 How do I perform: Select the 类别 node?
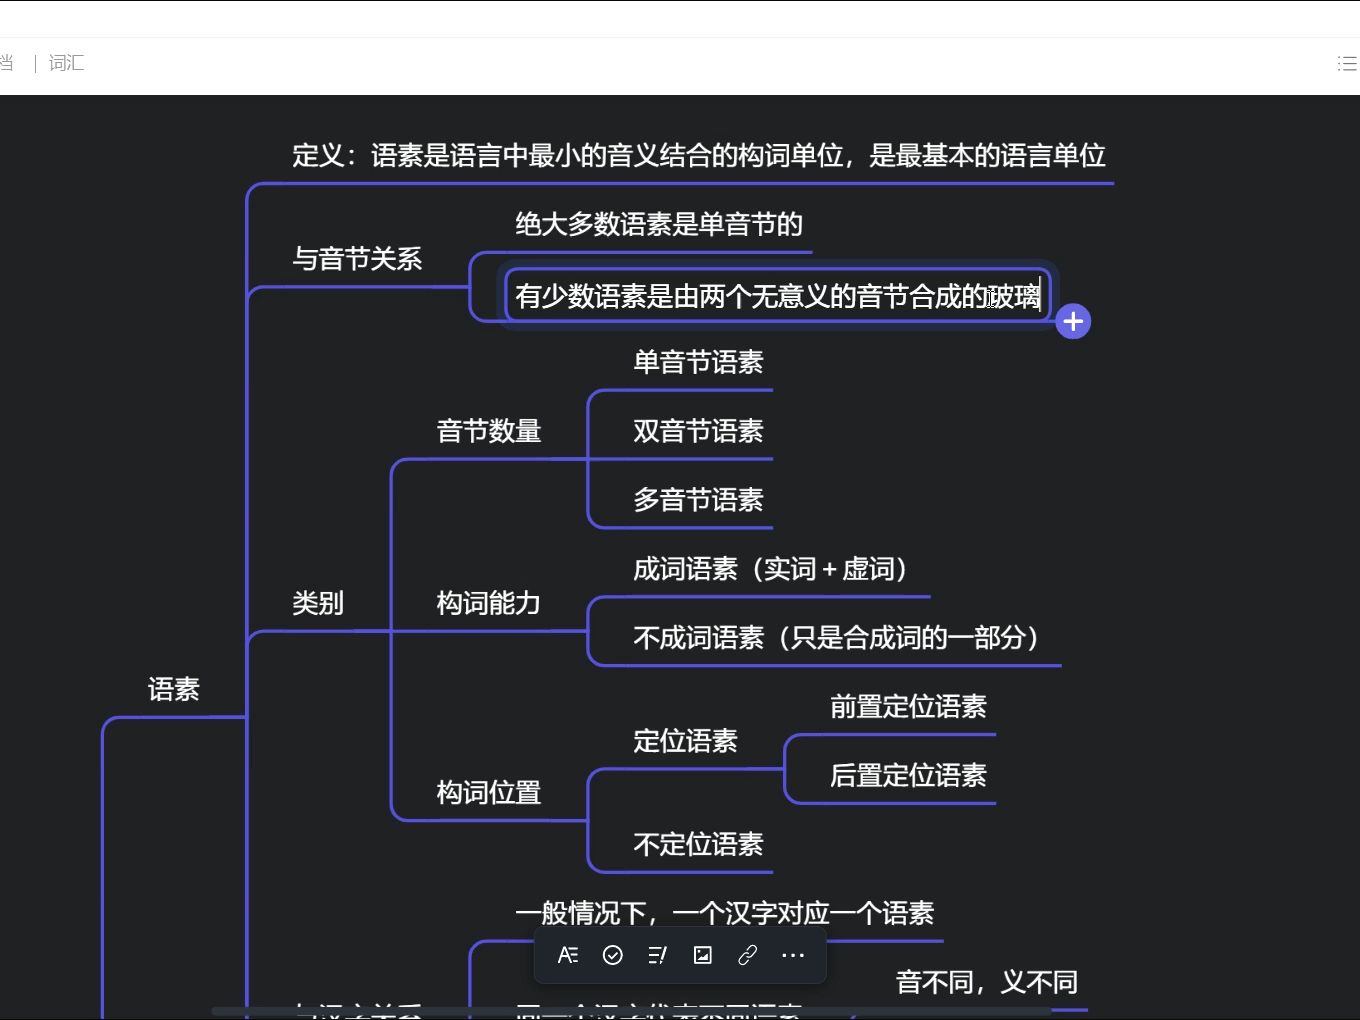coord(318,603)
